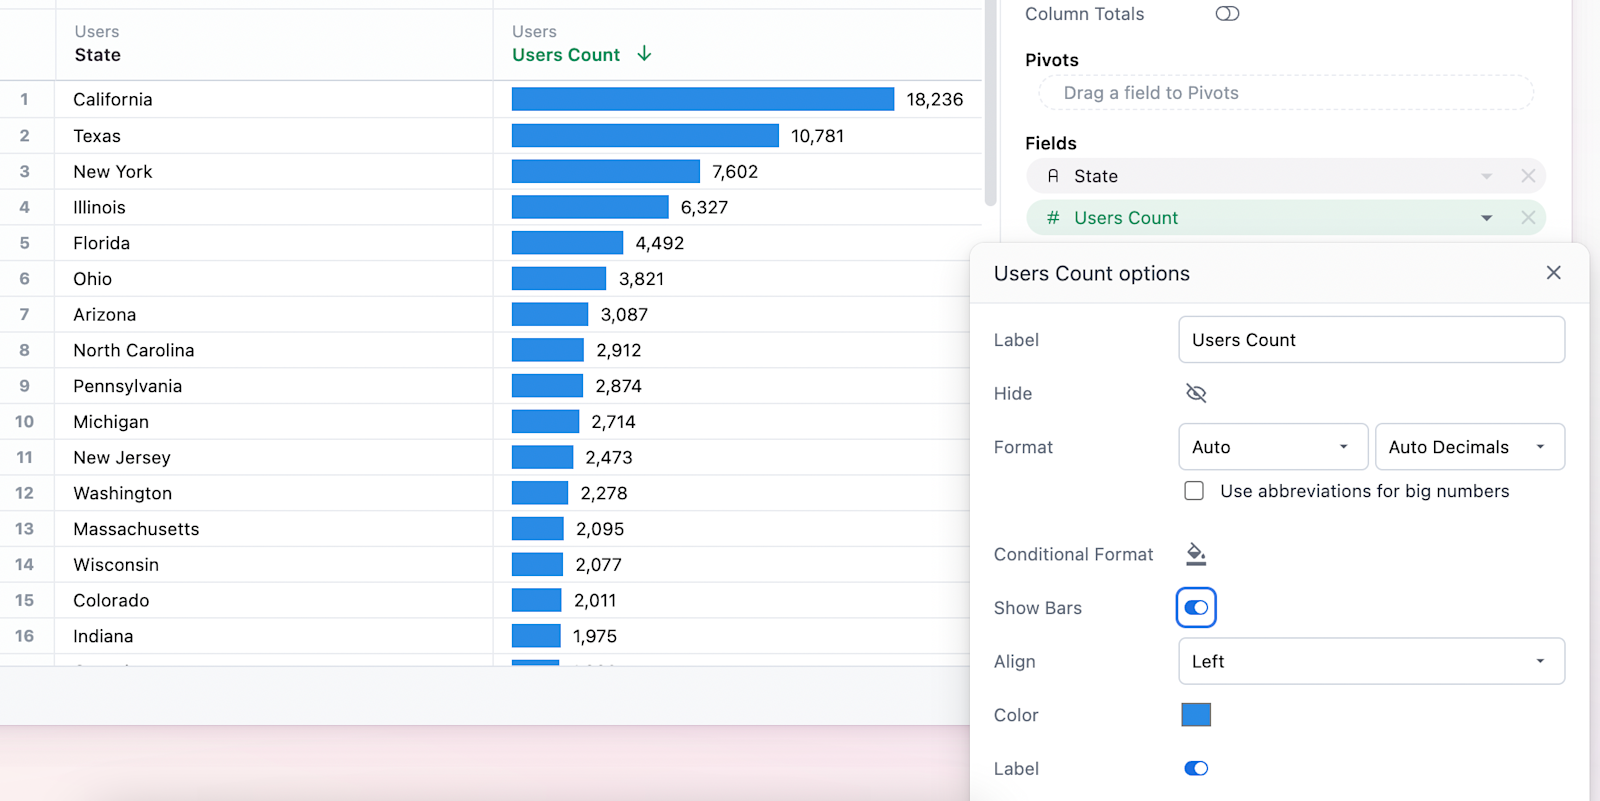Remove the Users Count field
Screen dimensions: 1600x801
[1528, 218]
